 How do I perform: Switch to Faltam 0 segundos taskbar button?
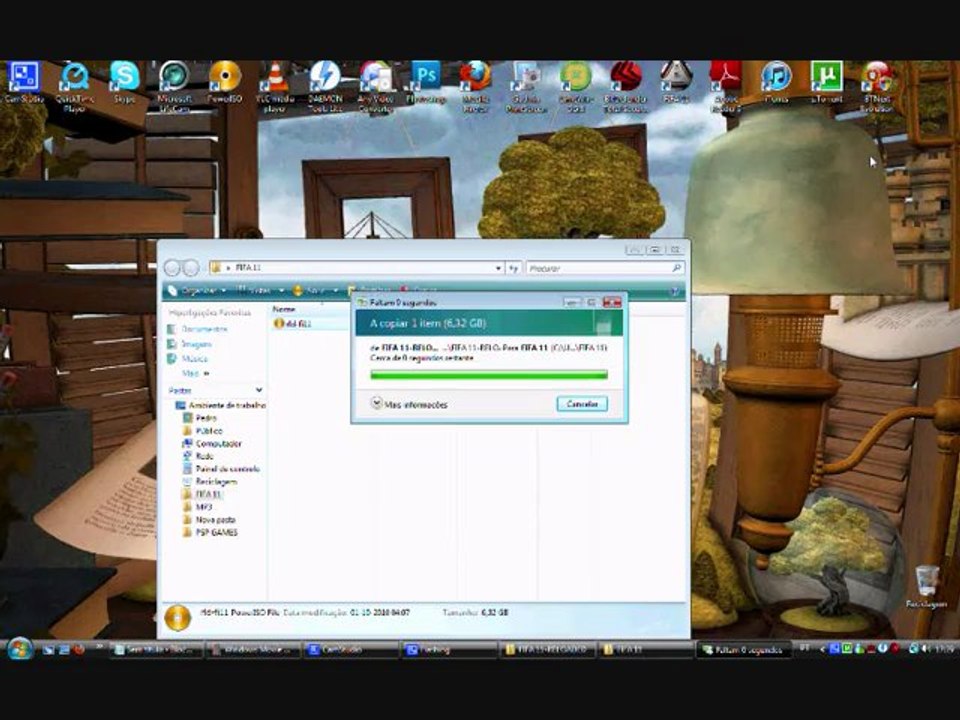743,650
